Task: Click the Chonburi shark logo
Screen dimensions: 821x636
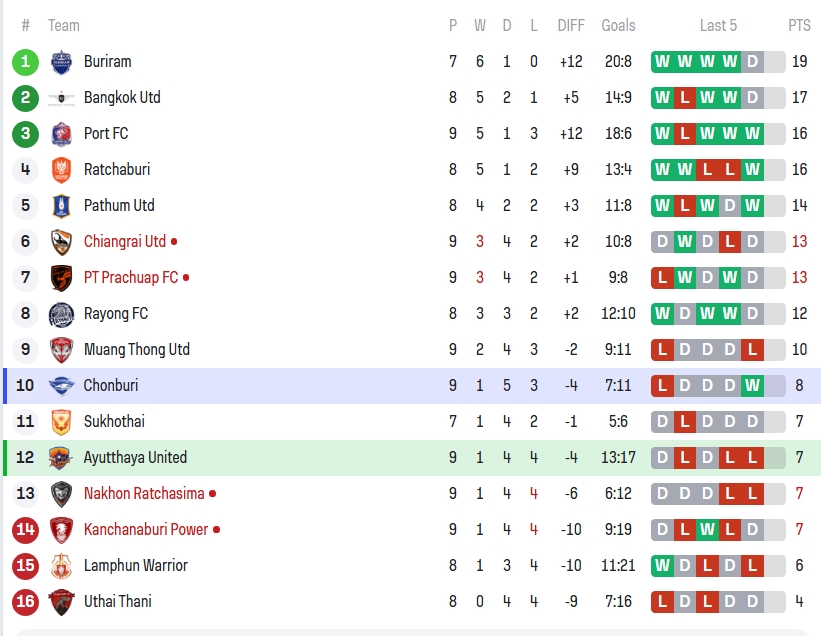Action: 61,386
